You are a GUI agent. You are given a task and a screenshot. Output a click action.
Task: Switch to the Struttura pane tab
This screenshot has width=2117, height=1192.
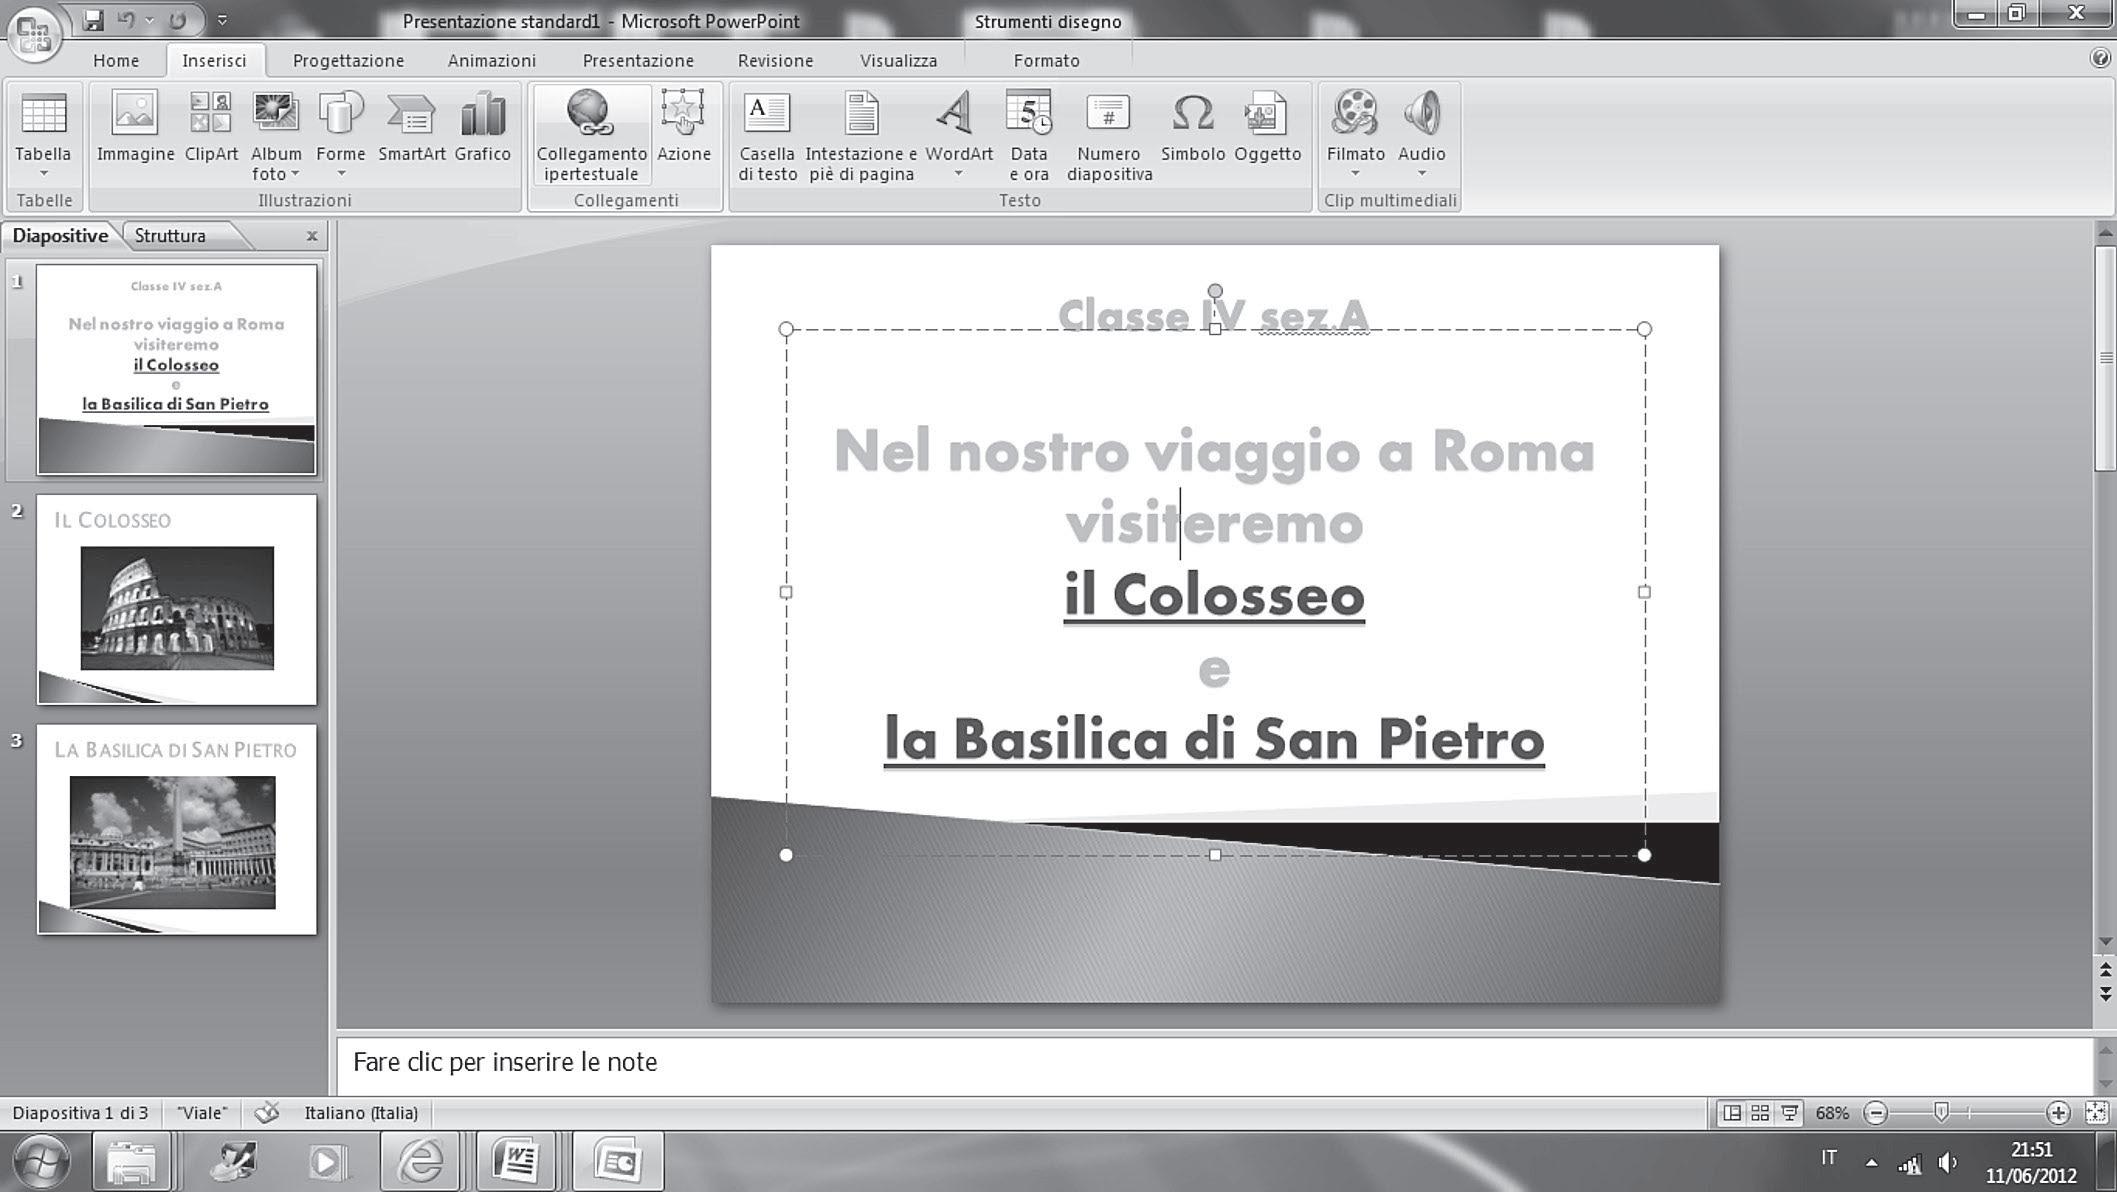(x=170, y=236)
